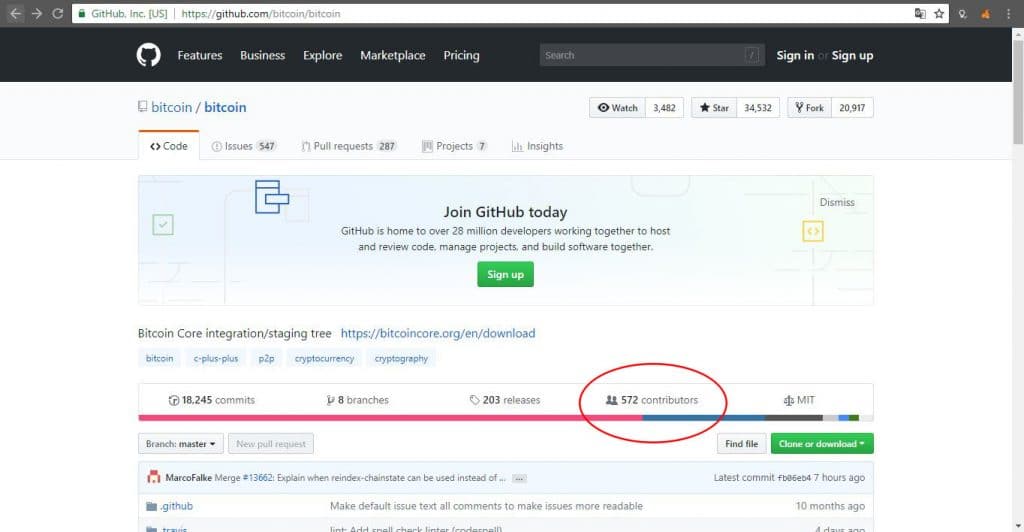The image size is (1024, 532).
Task: Open the .github folder link
Action: tap(177, 506)
